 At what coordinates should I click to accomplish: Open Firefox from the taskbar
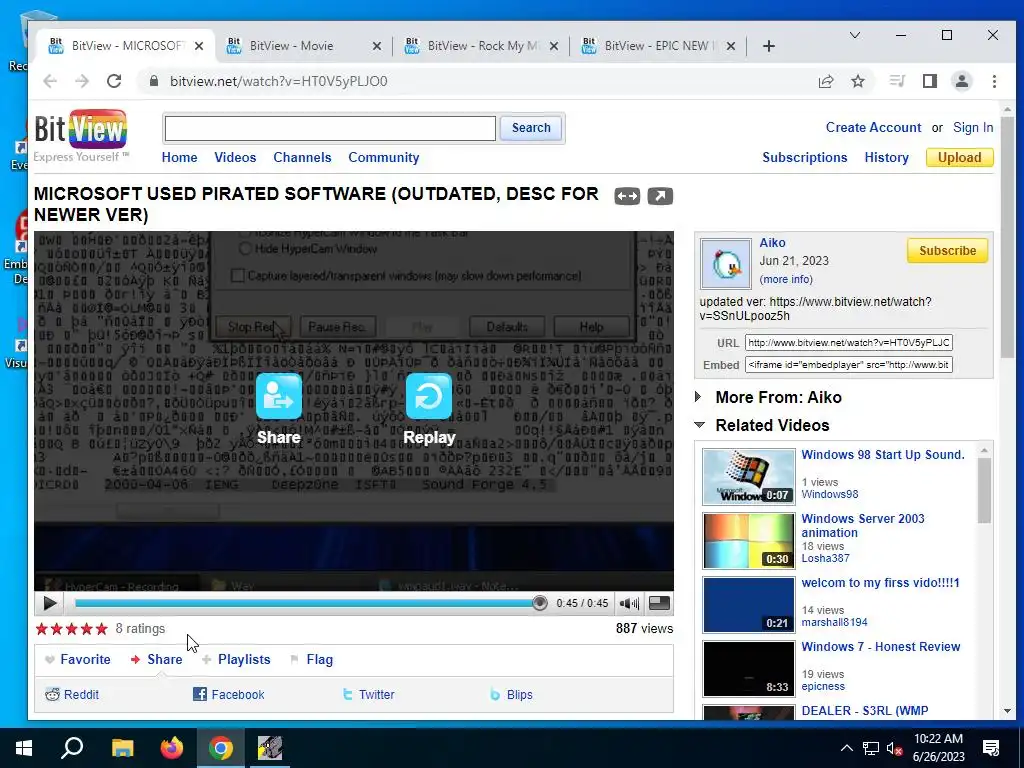[x=172, y=748]
